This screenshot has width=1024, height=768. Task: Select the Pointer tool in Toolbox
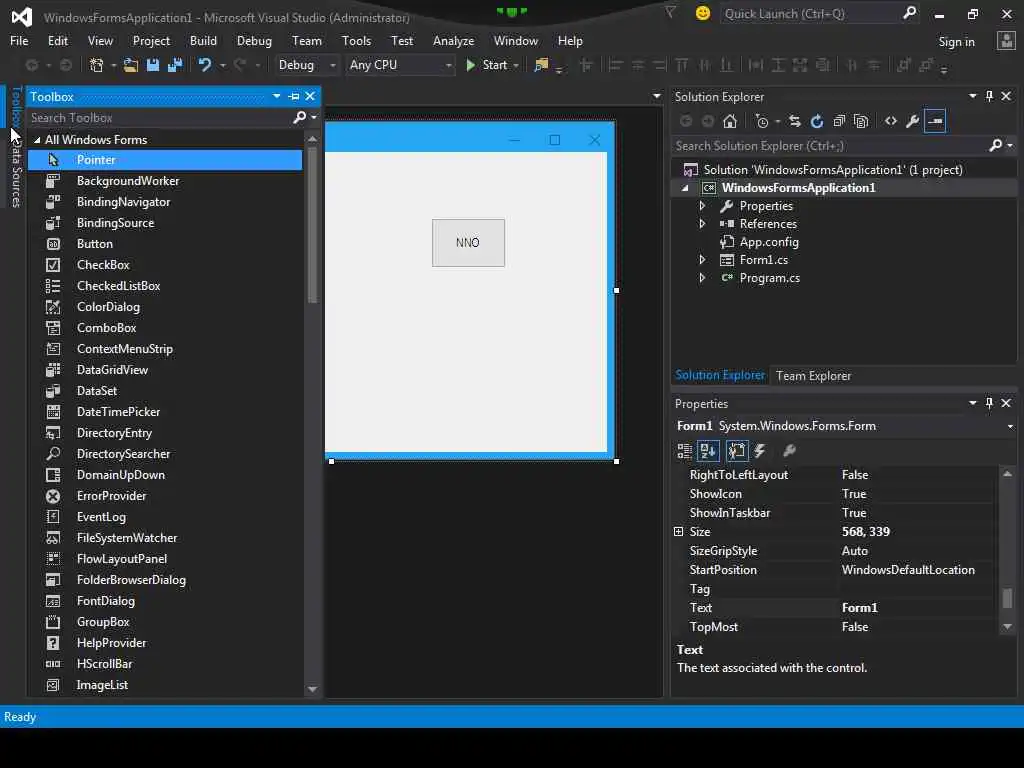point(165,160)
